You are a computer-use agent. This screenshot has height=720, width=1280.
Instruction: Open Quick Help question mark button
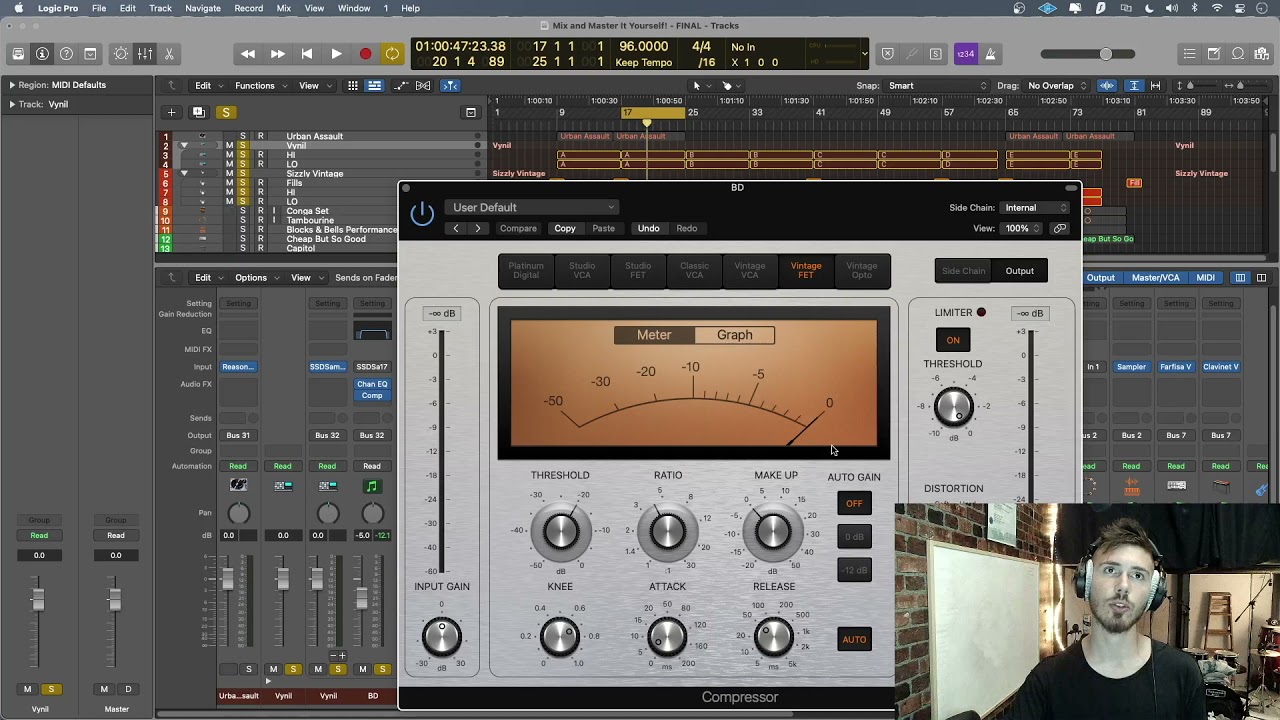[66, 54]
